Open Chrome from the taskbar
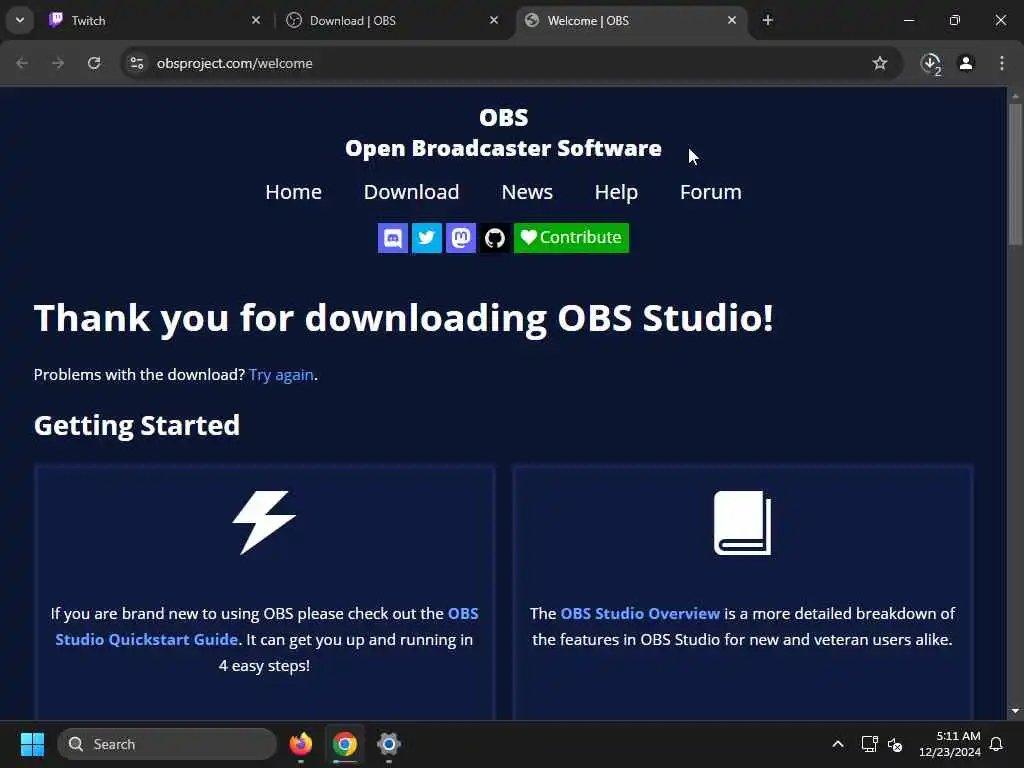Screen dimensions: 1024x768 point(345,744)
